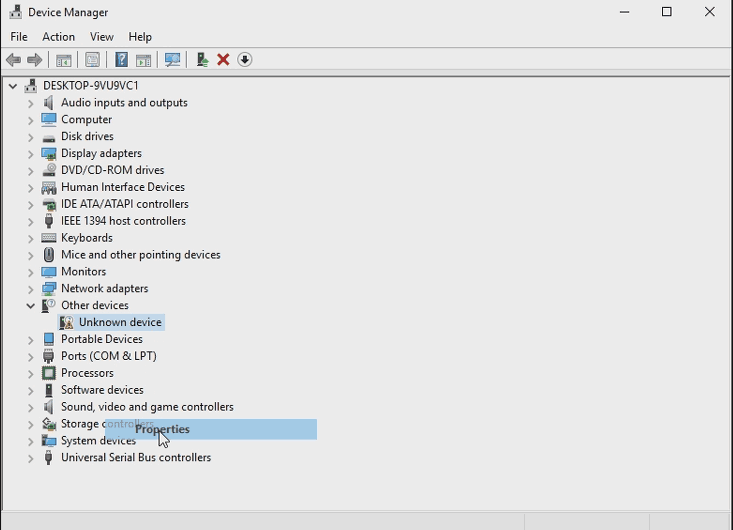Expand Sound, video and game controllers
This screenshot has width=733, height=530.
(30, 408)
